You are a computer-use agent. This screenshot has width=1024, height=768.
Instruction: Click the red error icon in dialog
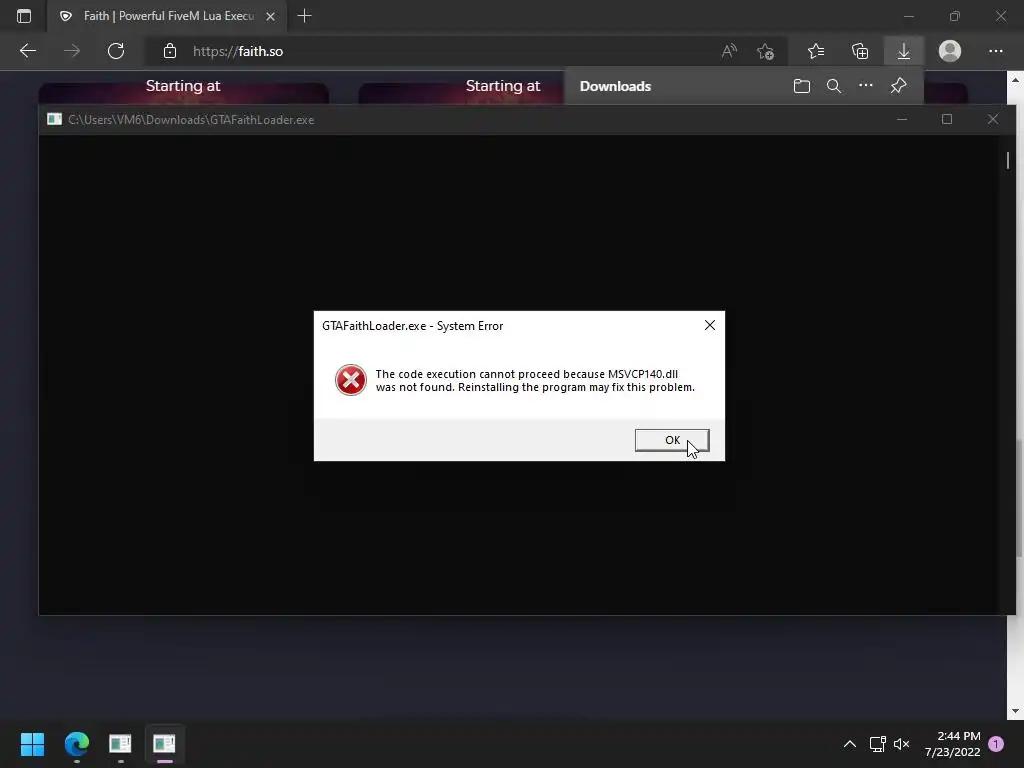coord(351,380)
